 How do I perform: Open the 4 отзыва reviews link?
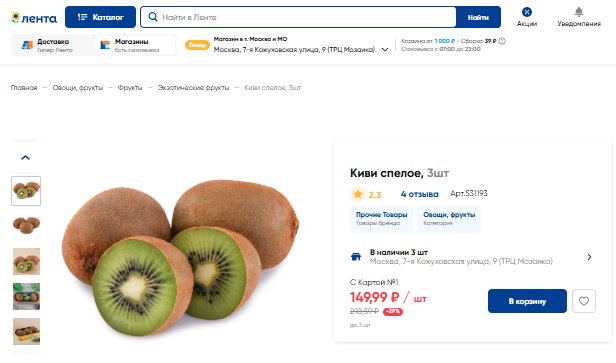[419, 194]
